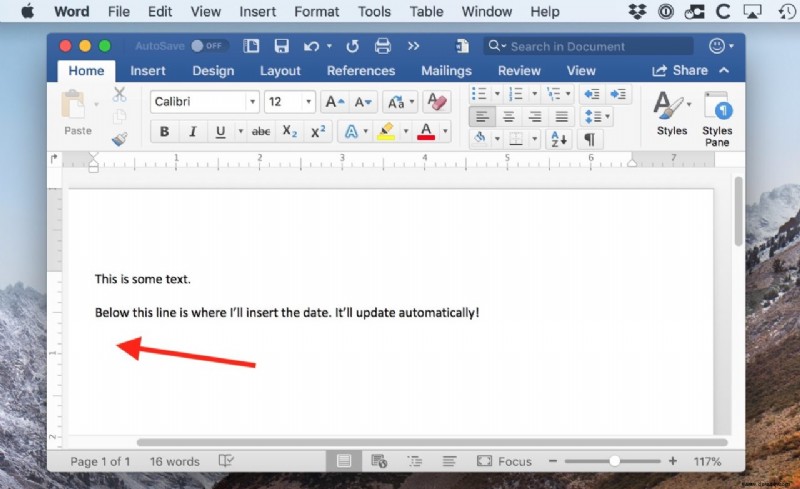Click the Share button
The height and width of the screenshot is (489, 800).
[x=680, y=70]
